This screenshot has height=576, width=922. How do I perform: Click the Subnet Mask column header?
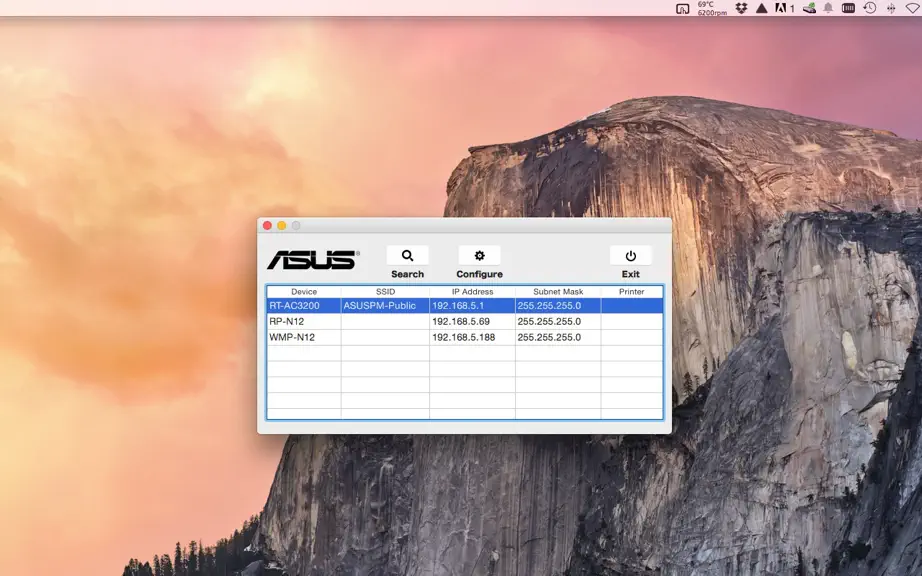pyautogui.click(x=558, y=292)
